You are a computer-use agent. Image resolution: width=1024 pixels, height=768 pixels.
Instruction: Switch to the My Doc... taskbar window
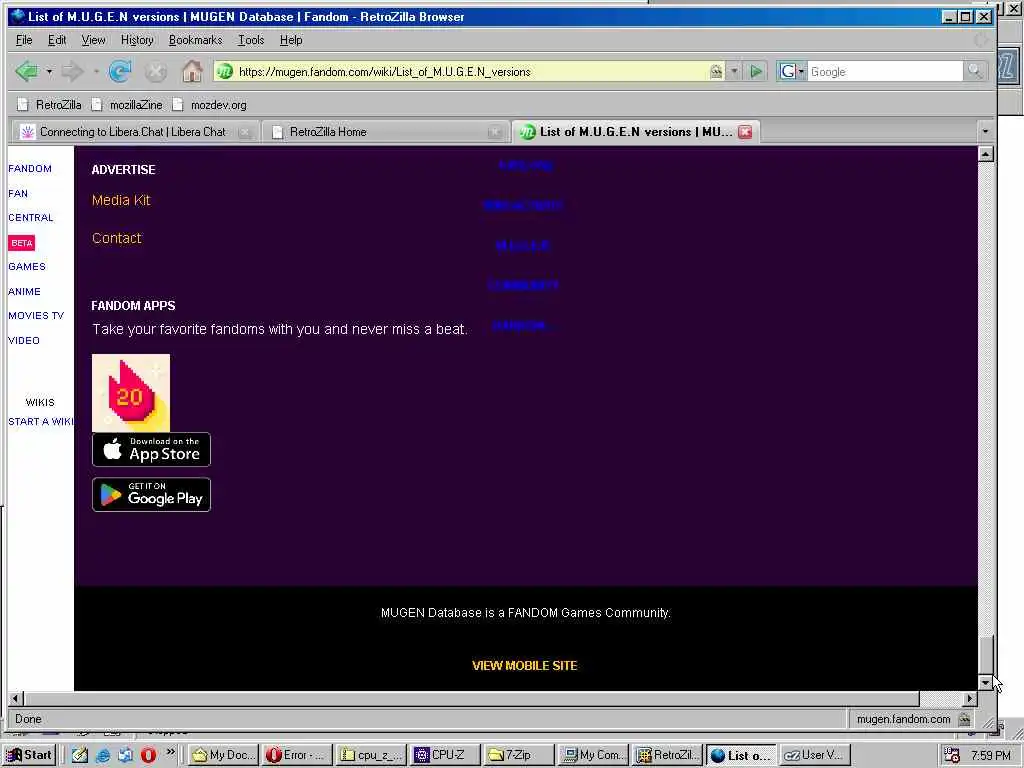(224, 755)
